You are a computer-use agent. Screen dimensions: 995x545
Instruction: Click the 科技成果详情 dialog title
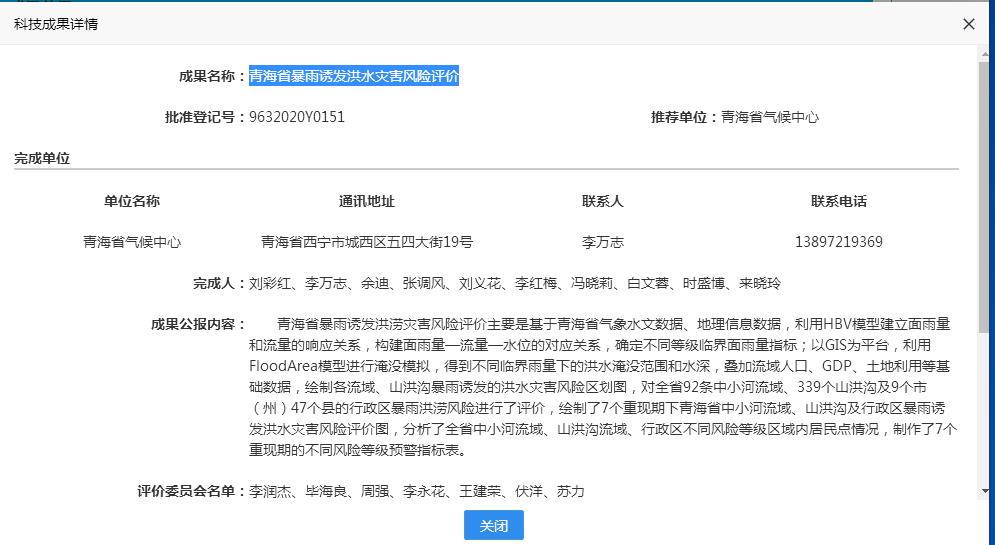pyautogui.click(x=56, y=24)
